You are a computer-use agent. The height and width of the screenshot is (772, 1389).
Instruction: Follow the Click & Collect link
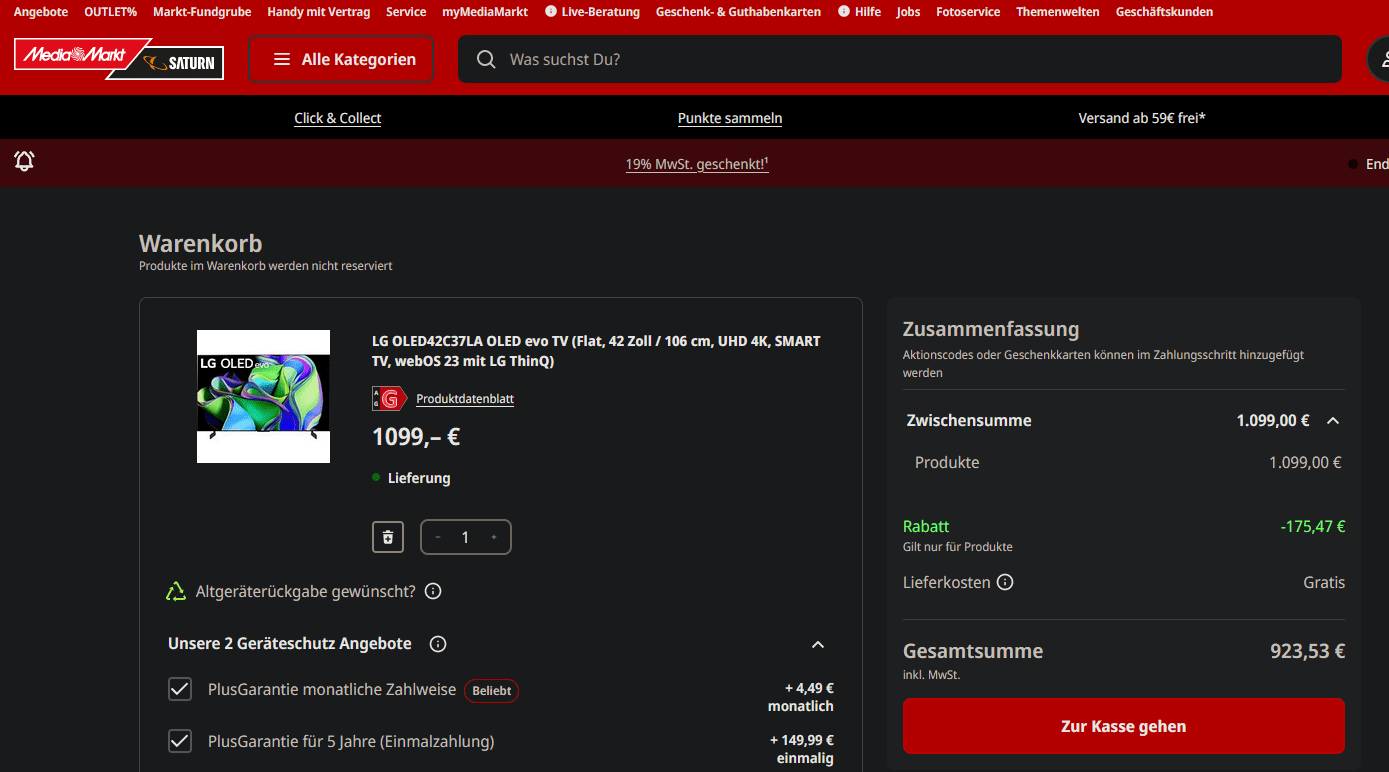tap(338, 118)
